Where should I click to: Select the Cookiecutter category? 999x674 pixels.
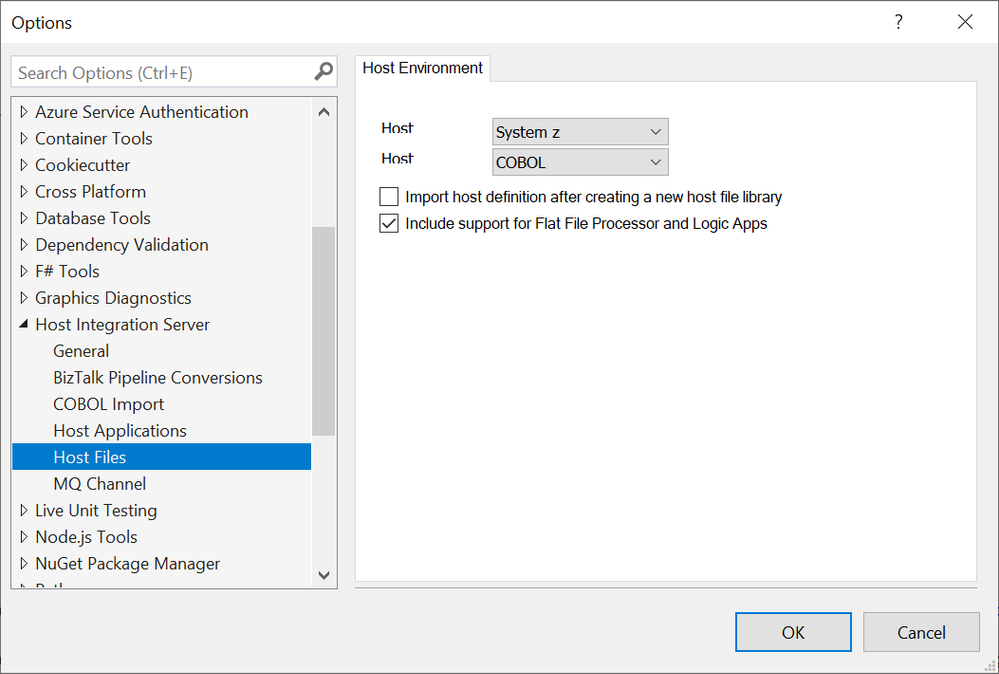point(82,165)
